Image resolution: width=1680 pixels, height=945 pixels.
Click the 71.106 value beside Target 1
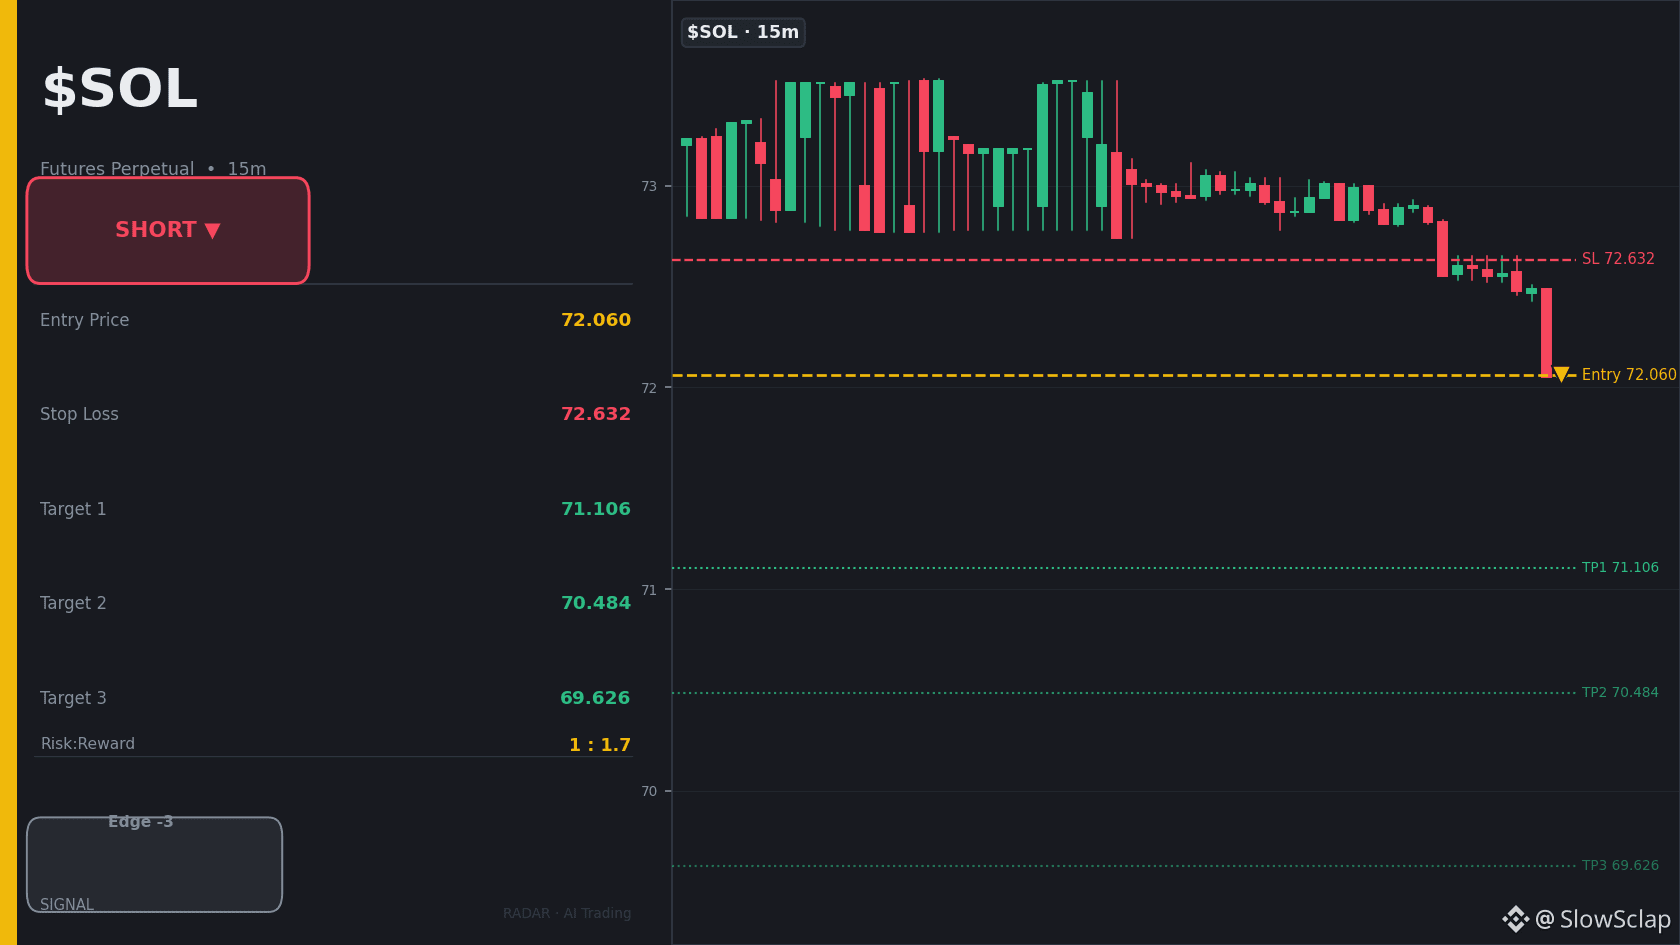point(596,509)
